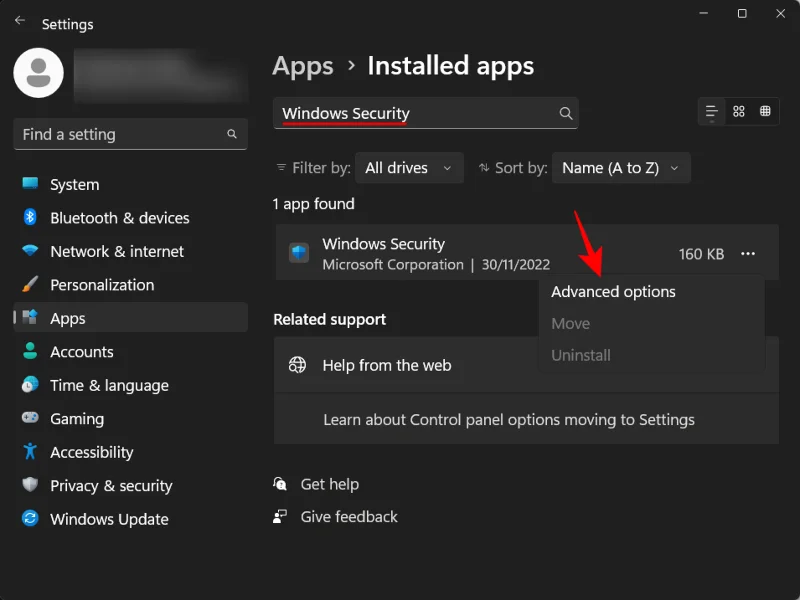This screenshot has width=800, height=600.
Task: Choose Advanced options from the context menu
Action: [x=613, y=291]
